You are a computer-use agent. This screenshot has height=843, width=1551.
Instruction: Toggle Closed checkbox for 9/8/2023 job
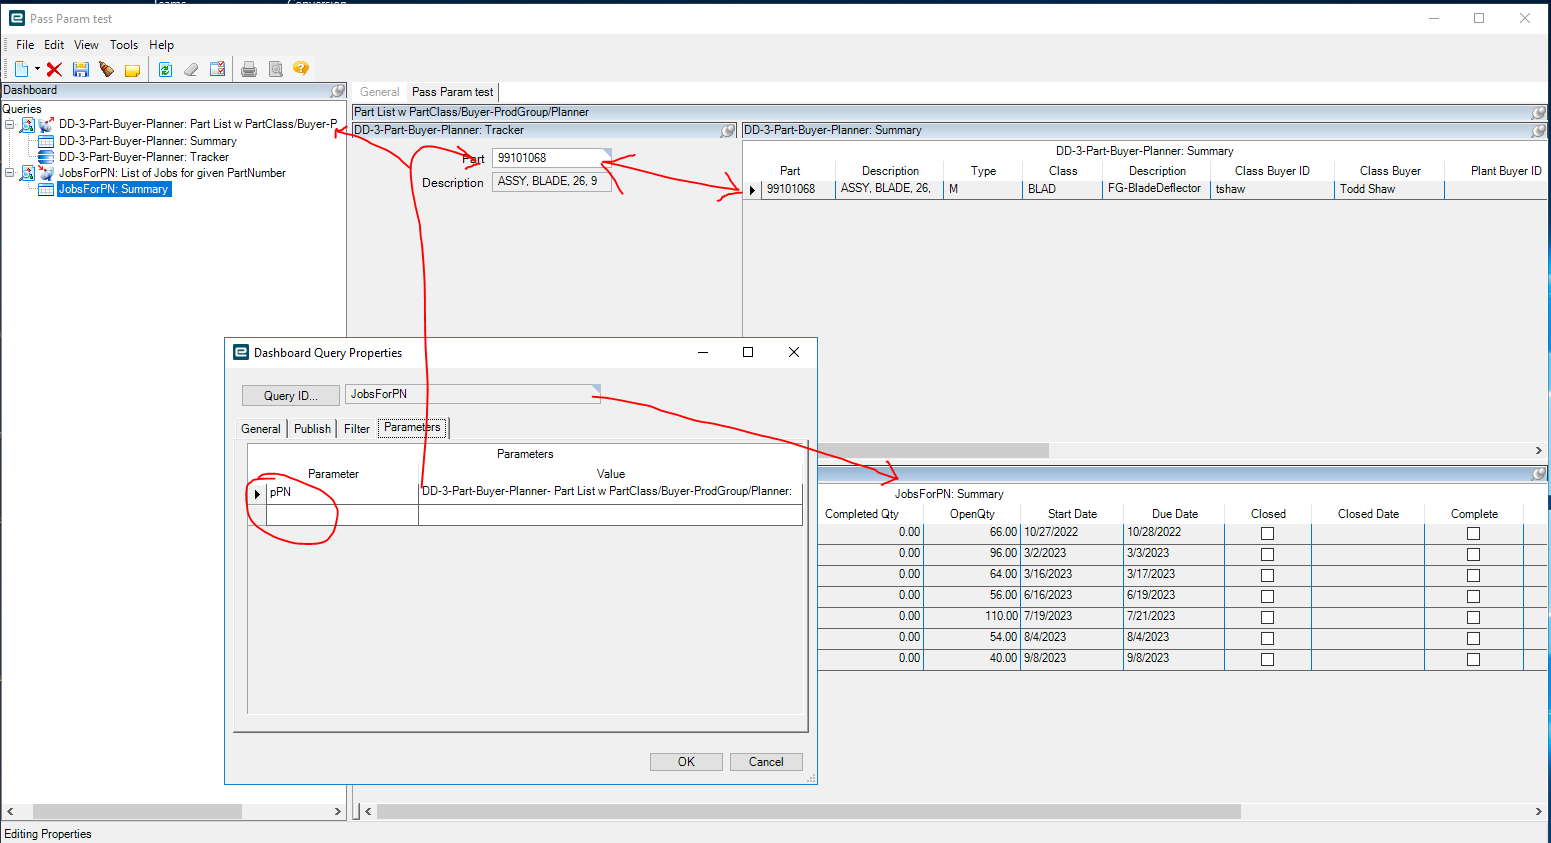tap(1267, 660)
